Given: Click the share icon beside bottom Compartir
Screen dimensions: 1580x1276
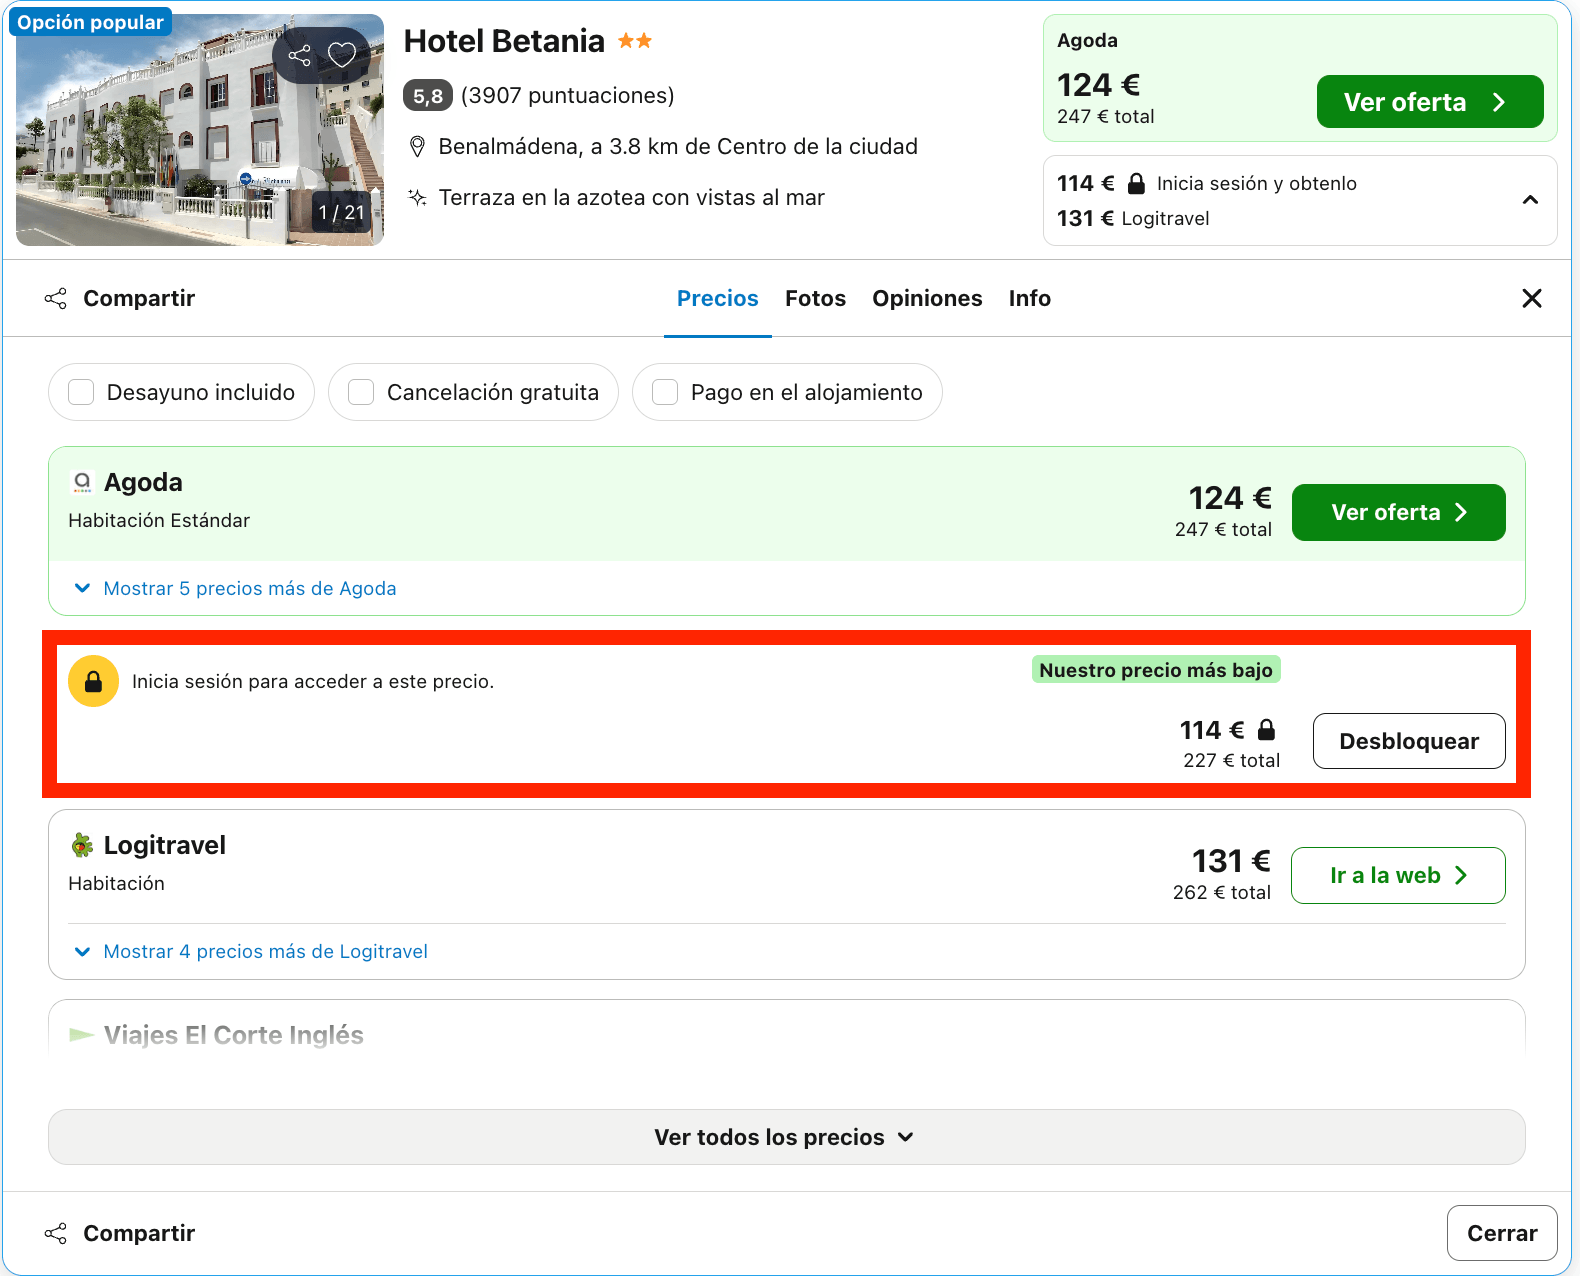Looking at the screenshot, I should pos(56,1233).
